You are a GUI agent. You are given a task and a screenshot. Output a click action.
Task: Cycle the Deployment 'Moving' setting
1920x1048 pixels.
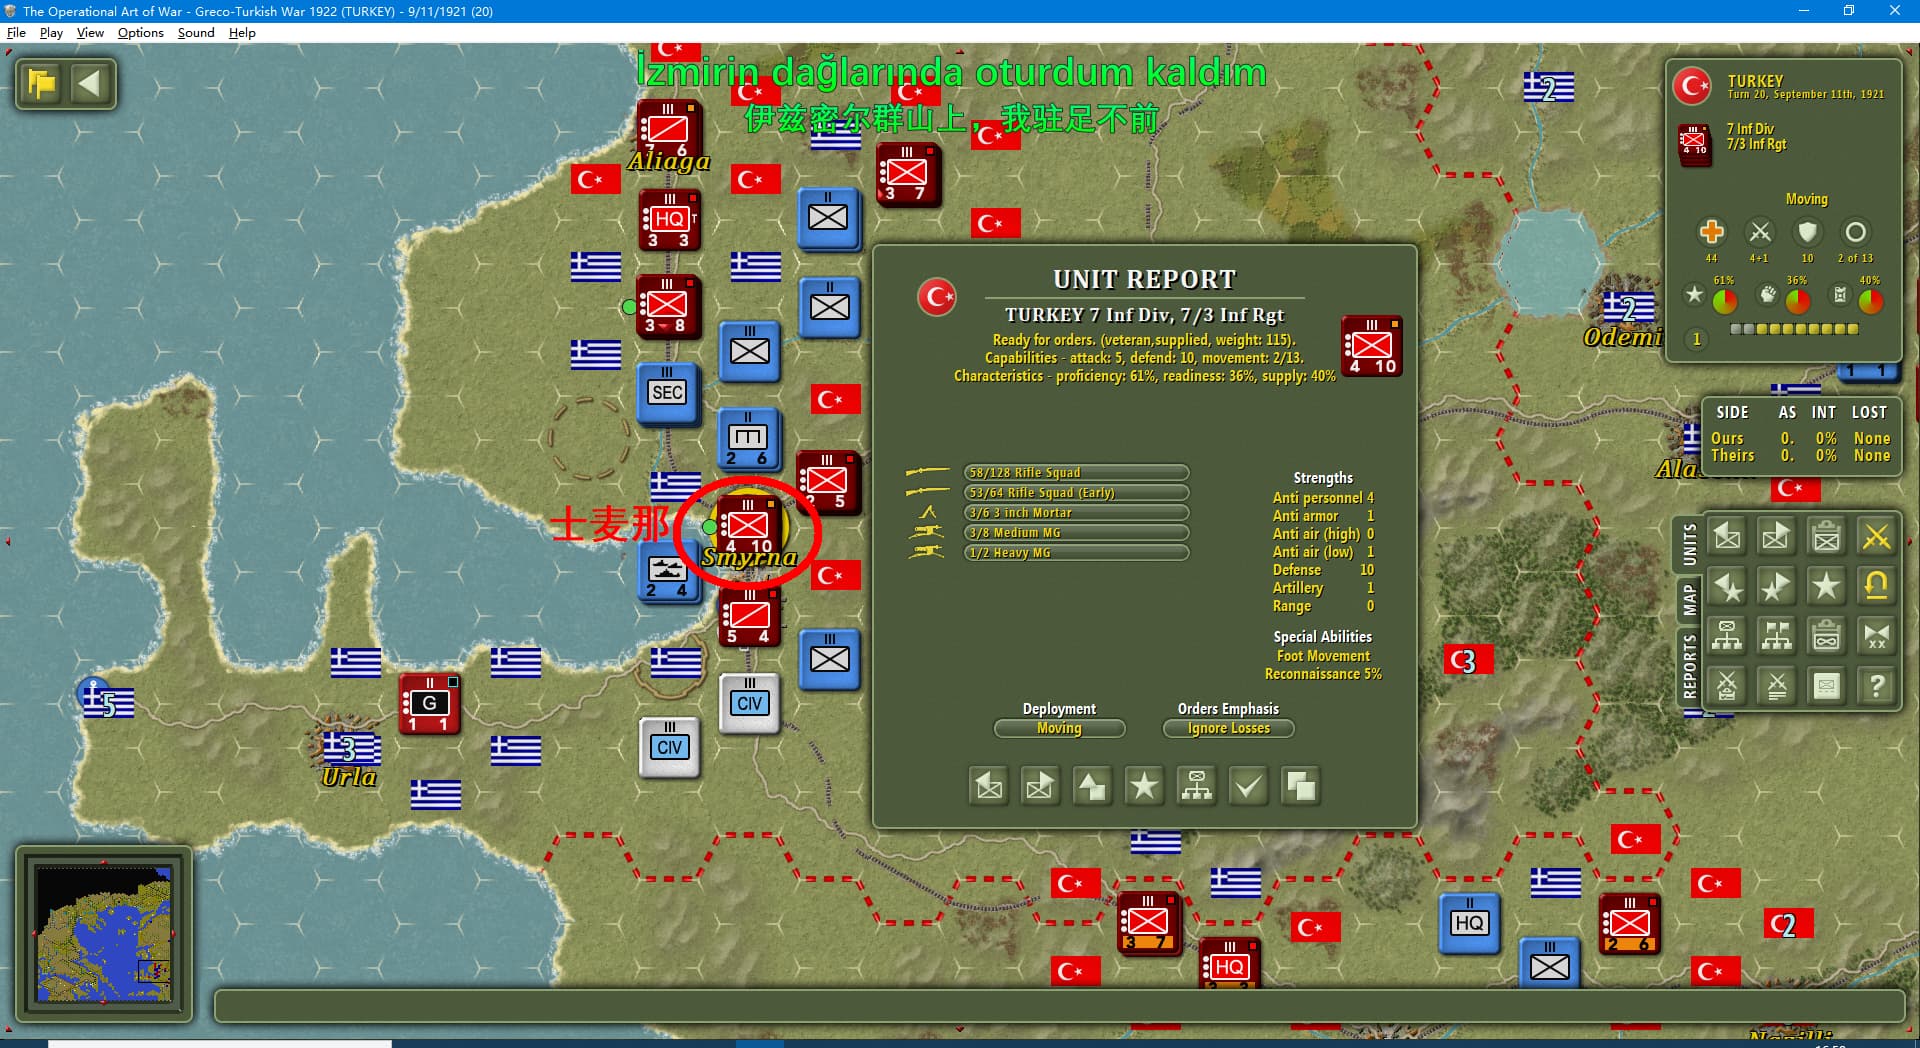[x=1059, y=729]
